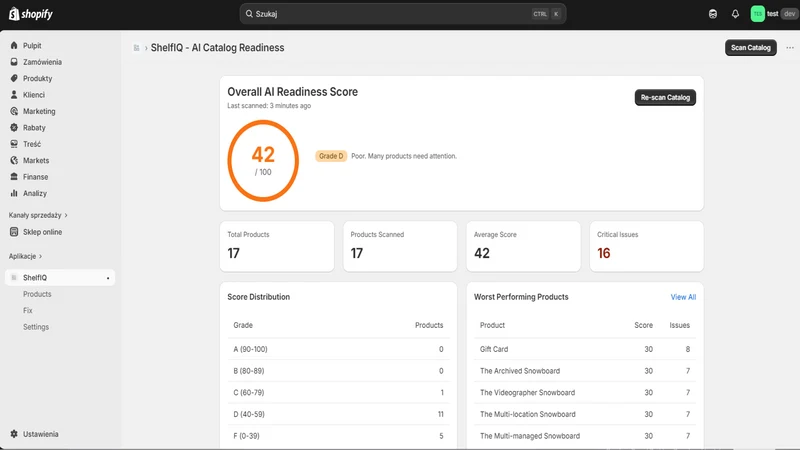Click the Shopify logo
Screen dimensions: 800x450
[31, 14]
